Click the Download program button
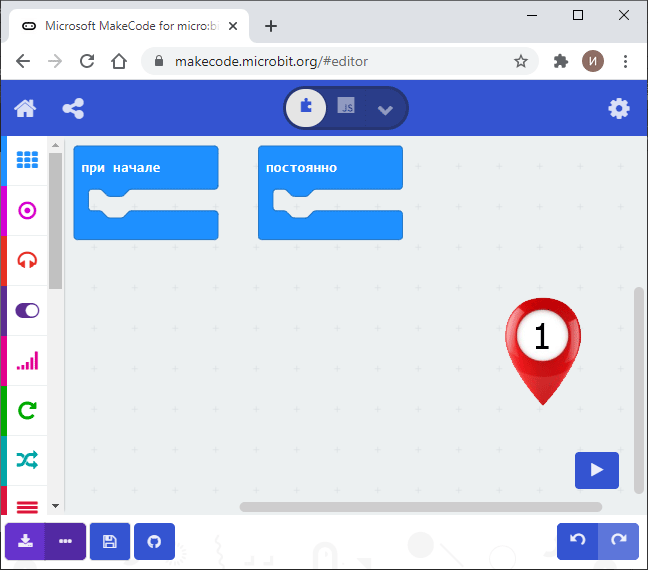This screenshot has height=570, width=648. [x=25, y=541]
